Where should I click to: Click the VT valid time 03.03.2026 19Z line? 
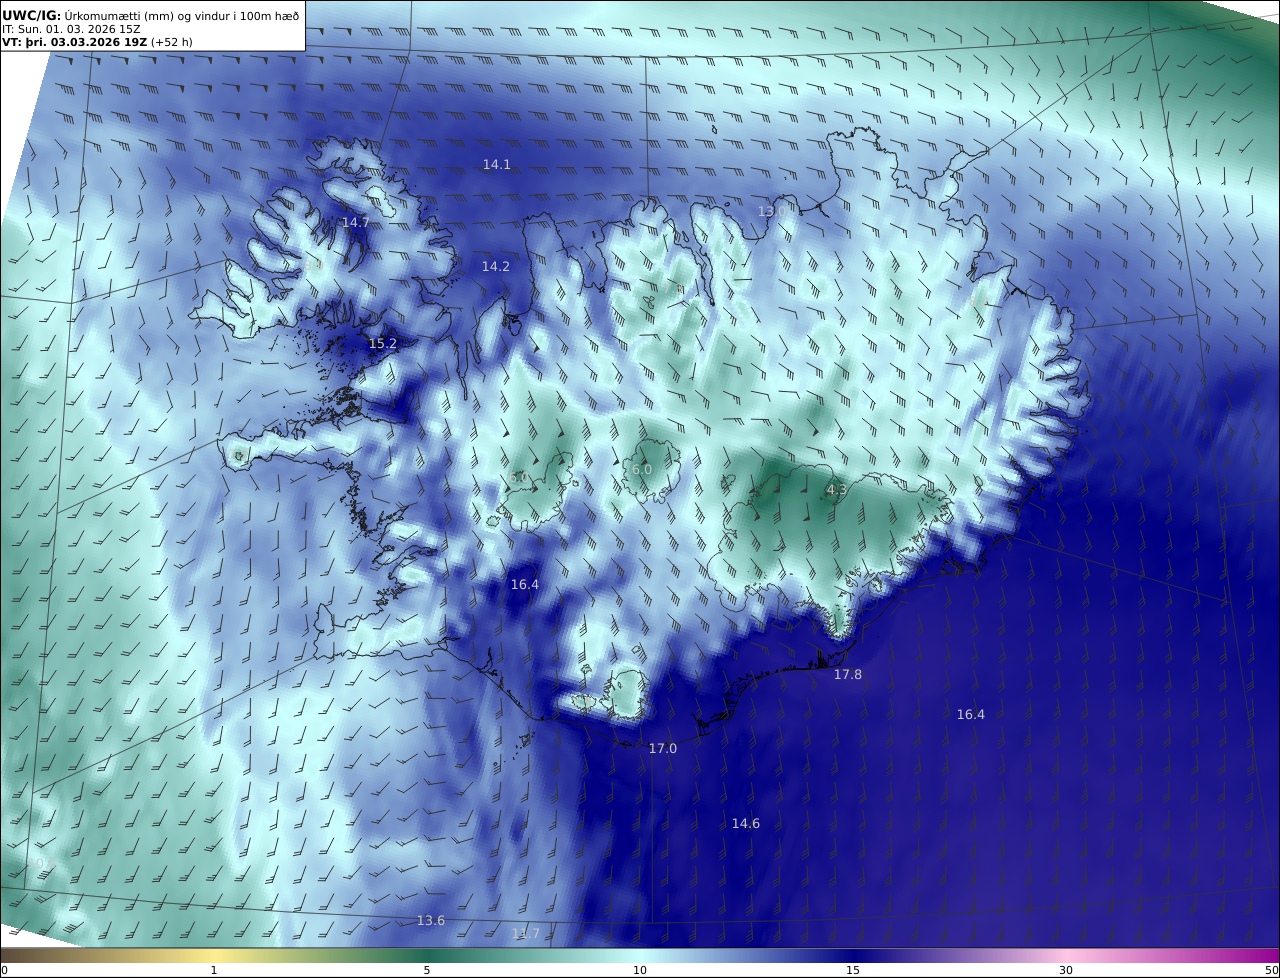(x=97, y=43)
